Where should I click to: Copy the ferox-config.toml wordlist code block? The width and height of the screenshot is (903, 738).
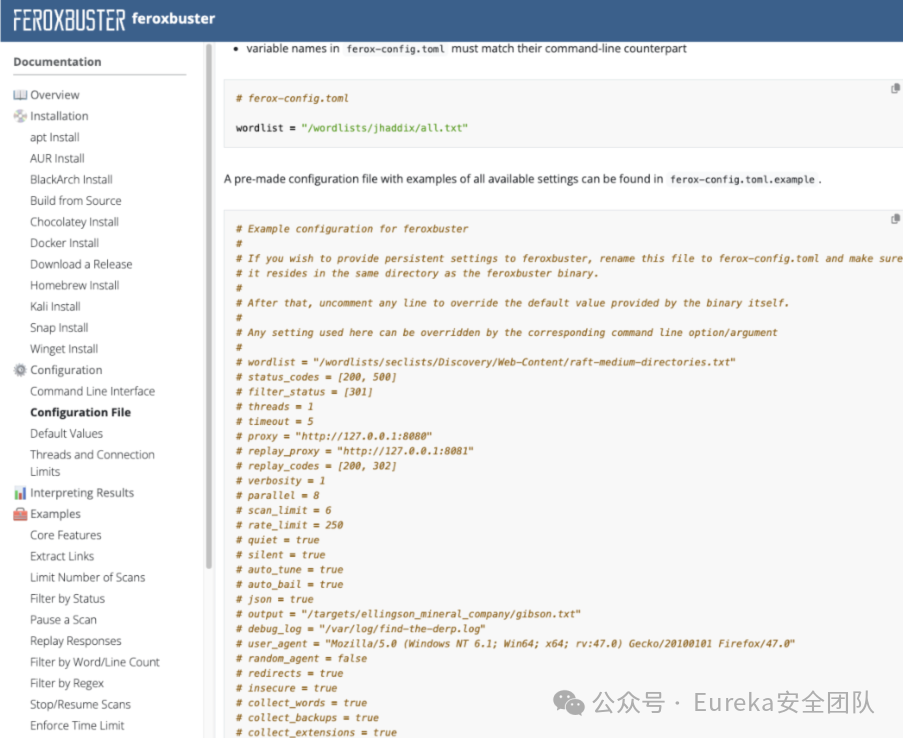895,89
